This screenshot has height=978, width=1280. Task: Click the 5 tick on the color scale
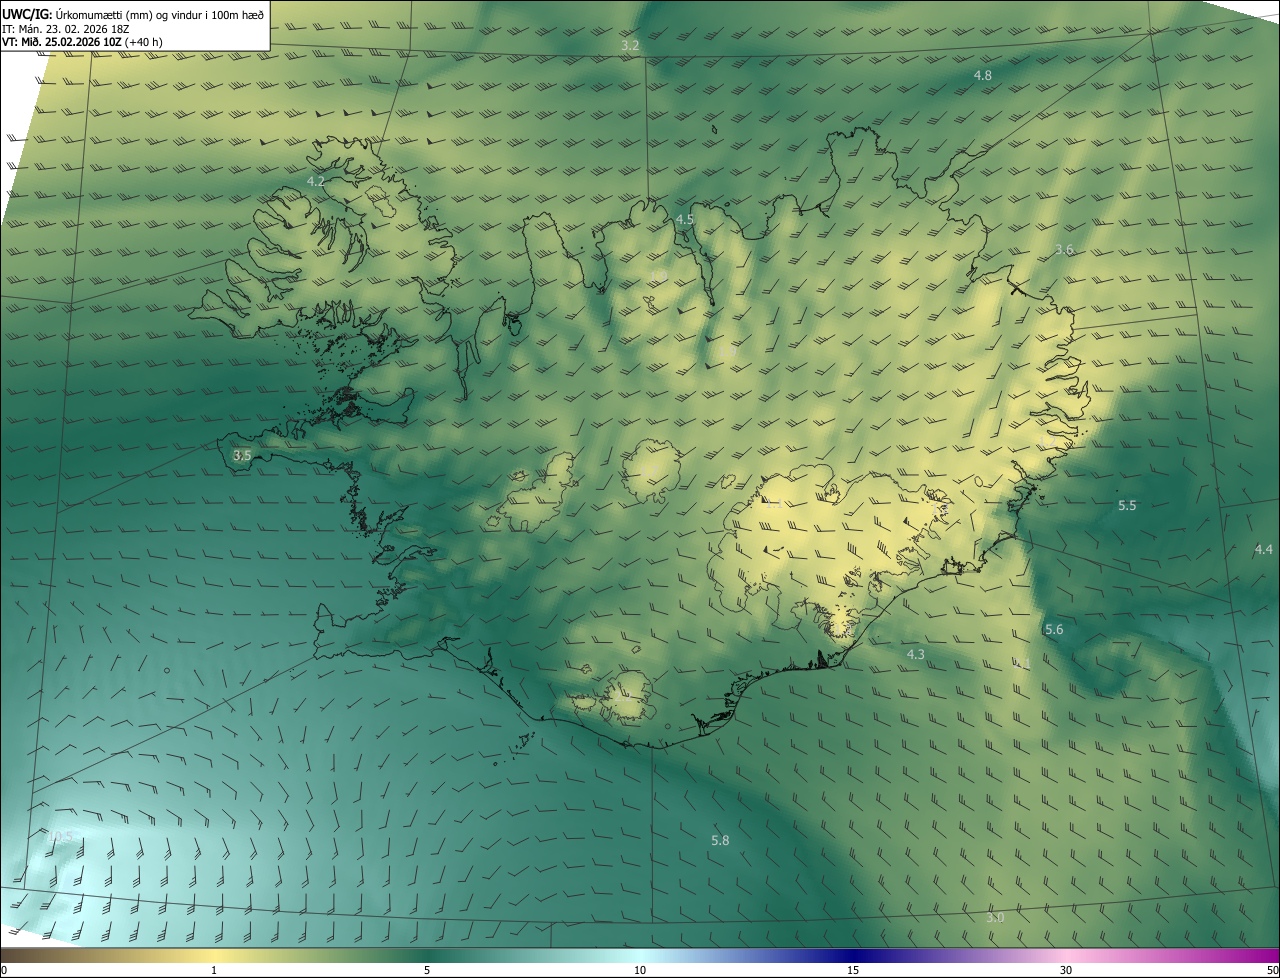tap(427, 971)
